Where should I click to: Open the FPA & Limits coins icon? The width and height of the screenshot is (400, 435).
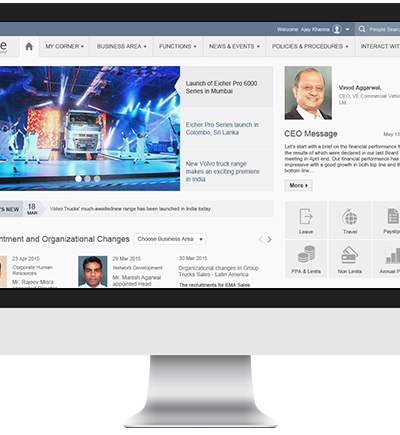point(306,254)
